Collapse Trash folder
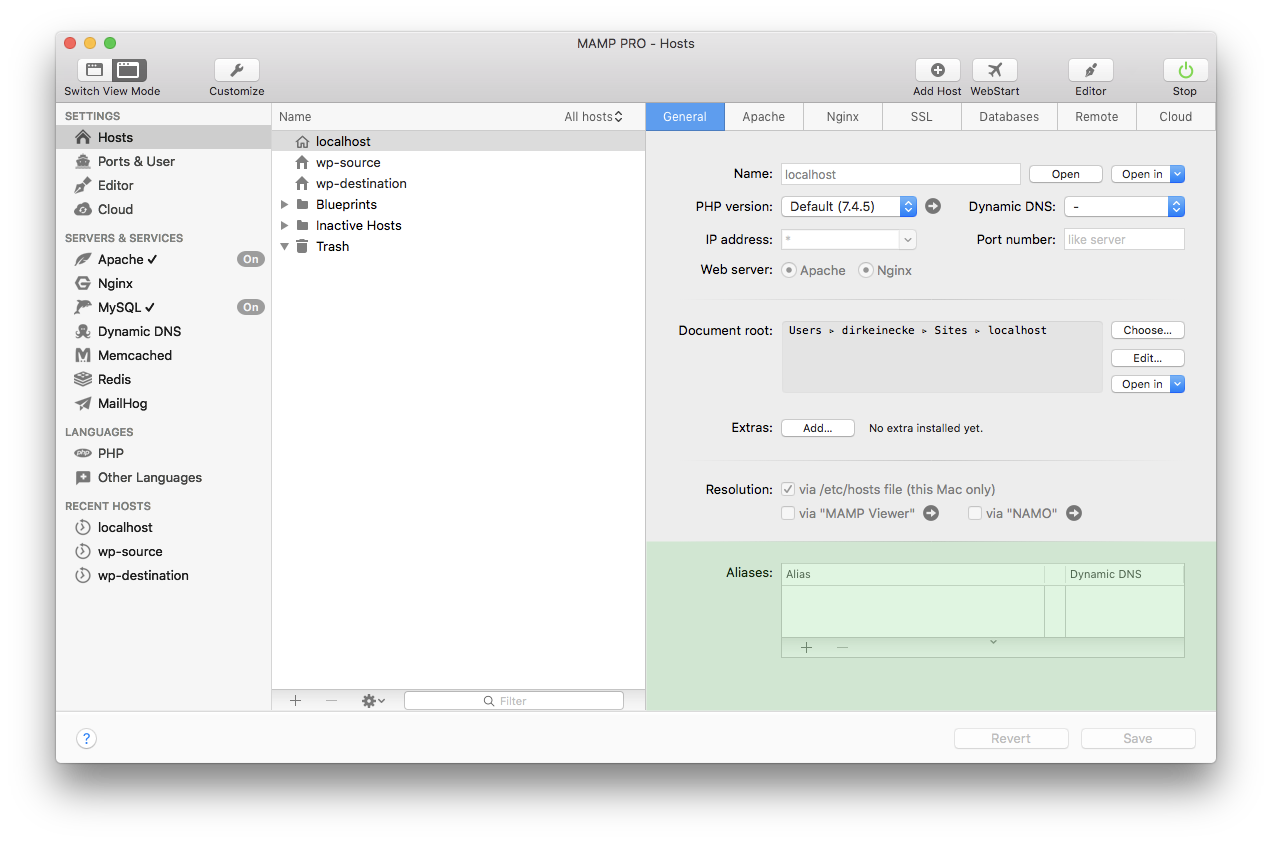Screen dimensions: 1272x843 pyautogui.click(x=285, y=246)
